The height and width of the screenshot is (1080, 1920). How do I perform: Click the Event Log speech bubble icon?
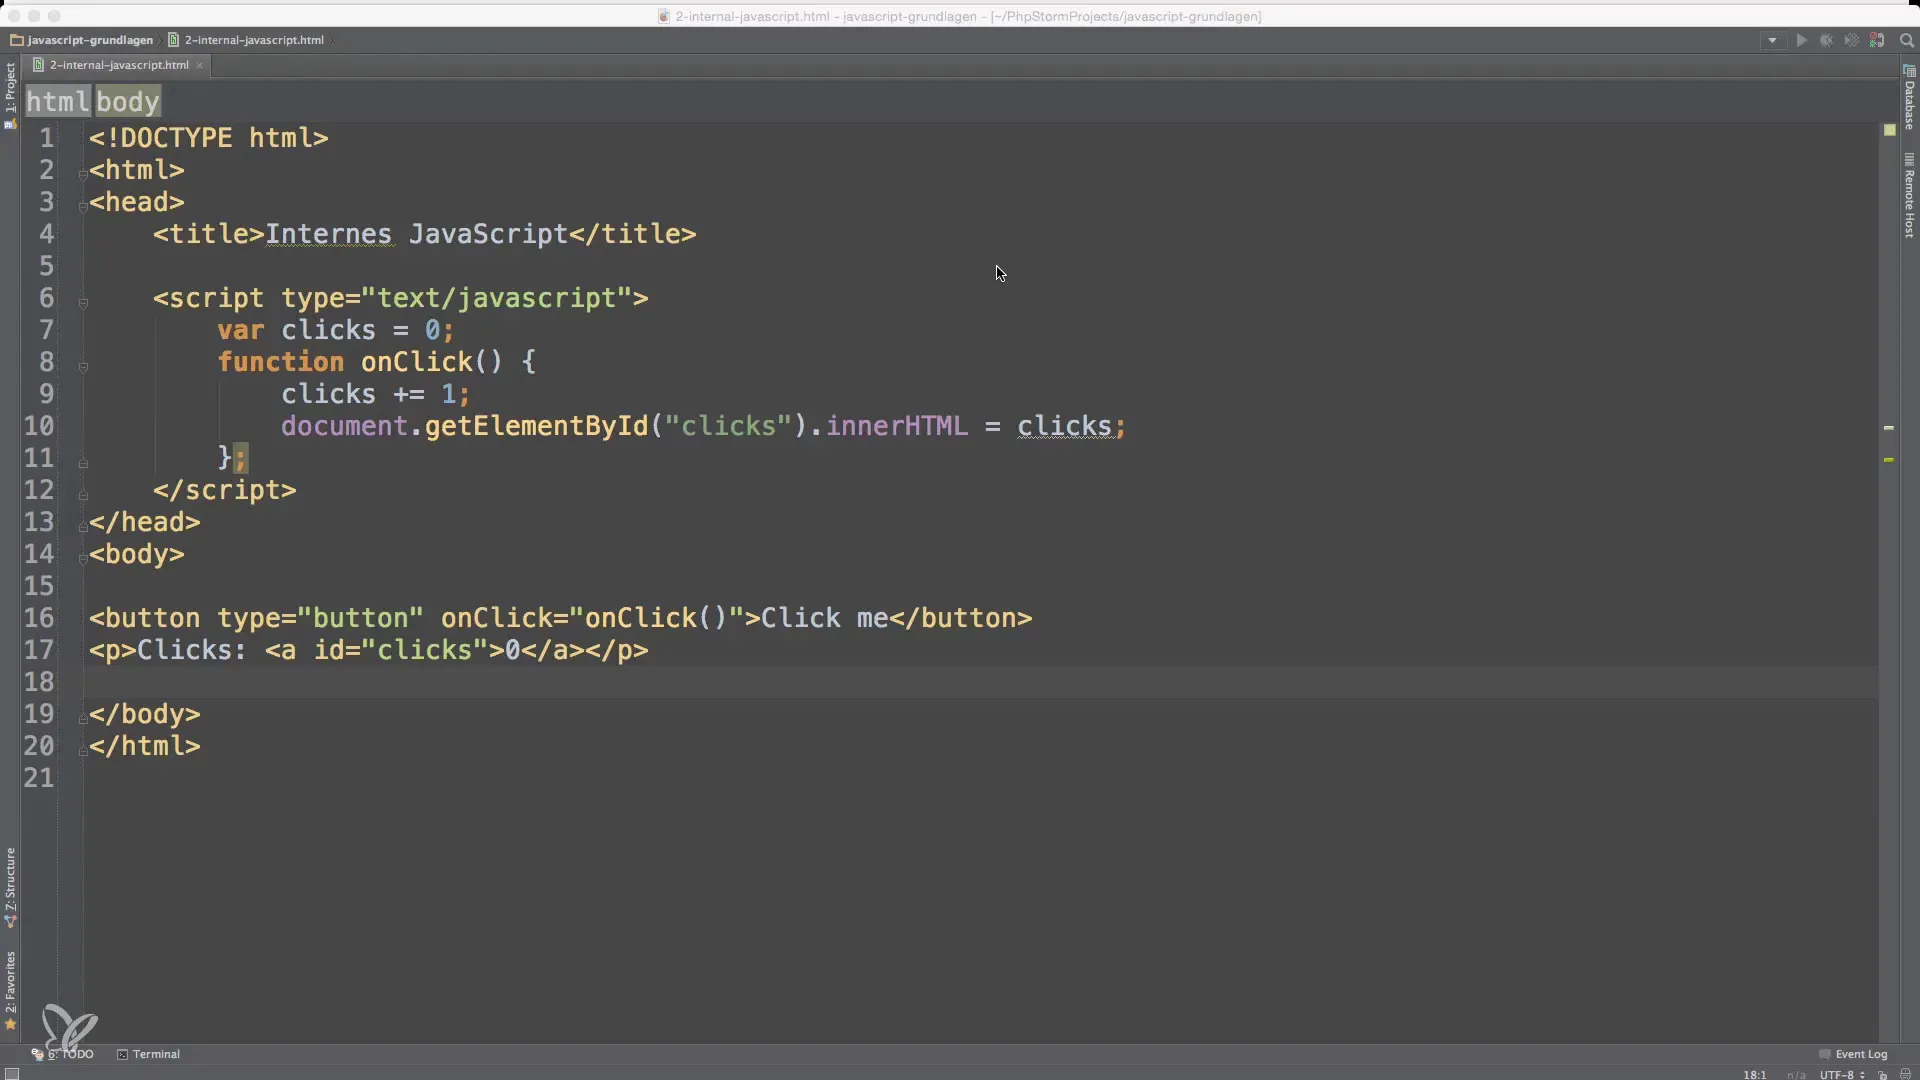[1825, 1054]
